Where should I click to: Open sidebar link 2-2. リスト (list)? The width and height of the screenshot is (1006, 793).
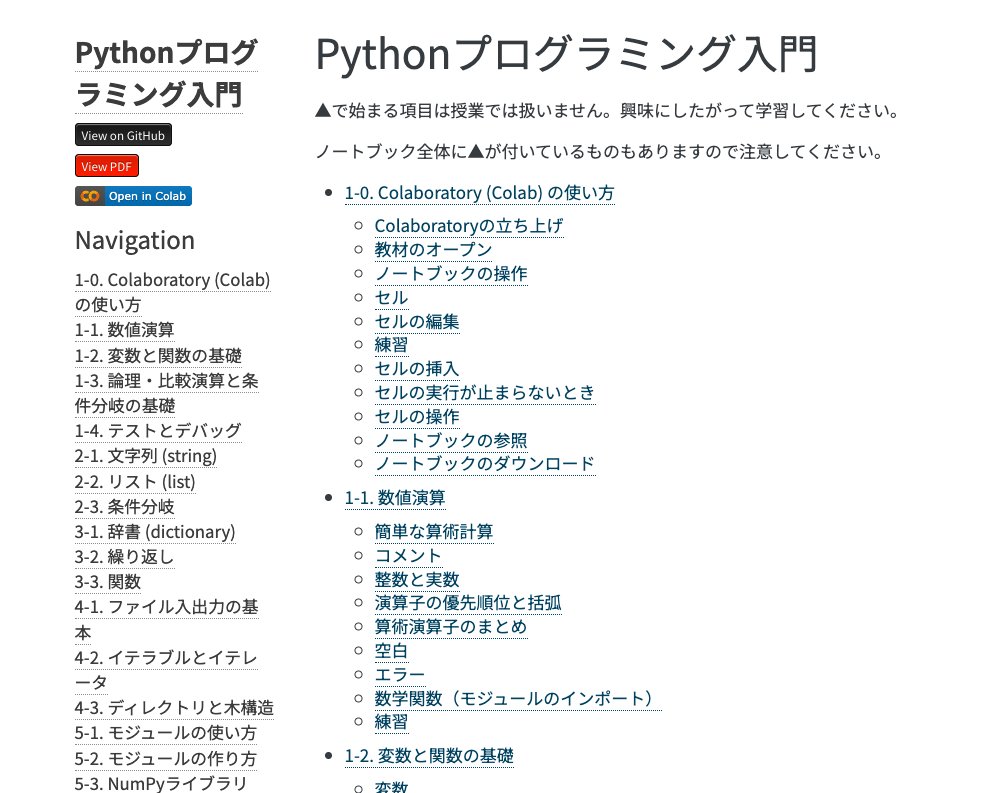coord(135,482)
